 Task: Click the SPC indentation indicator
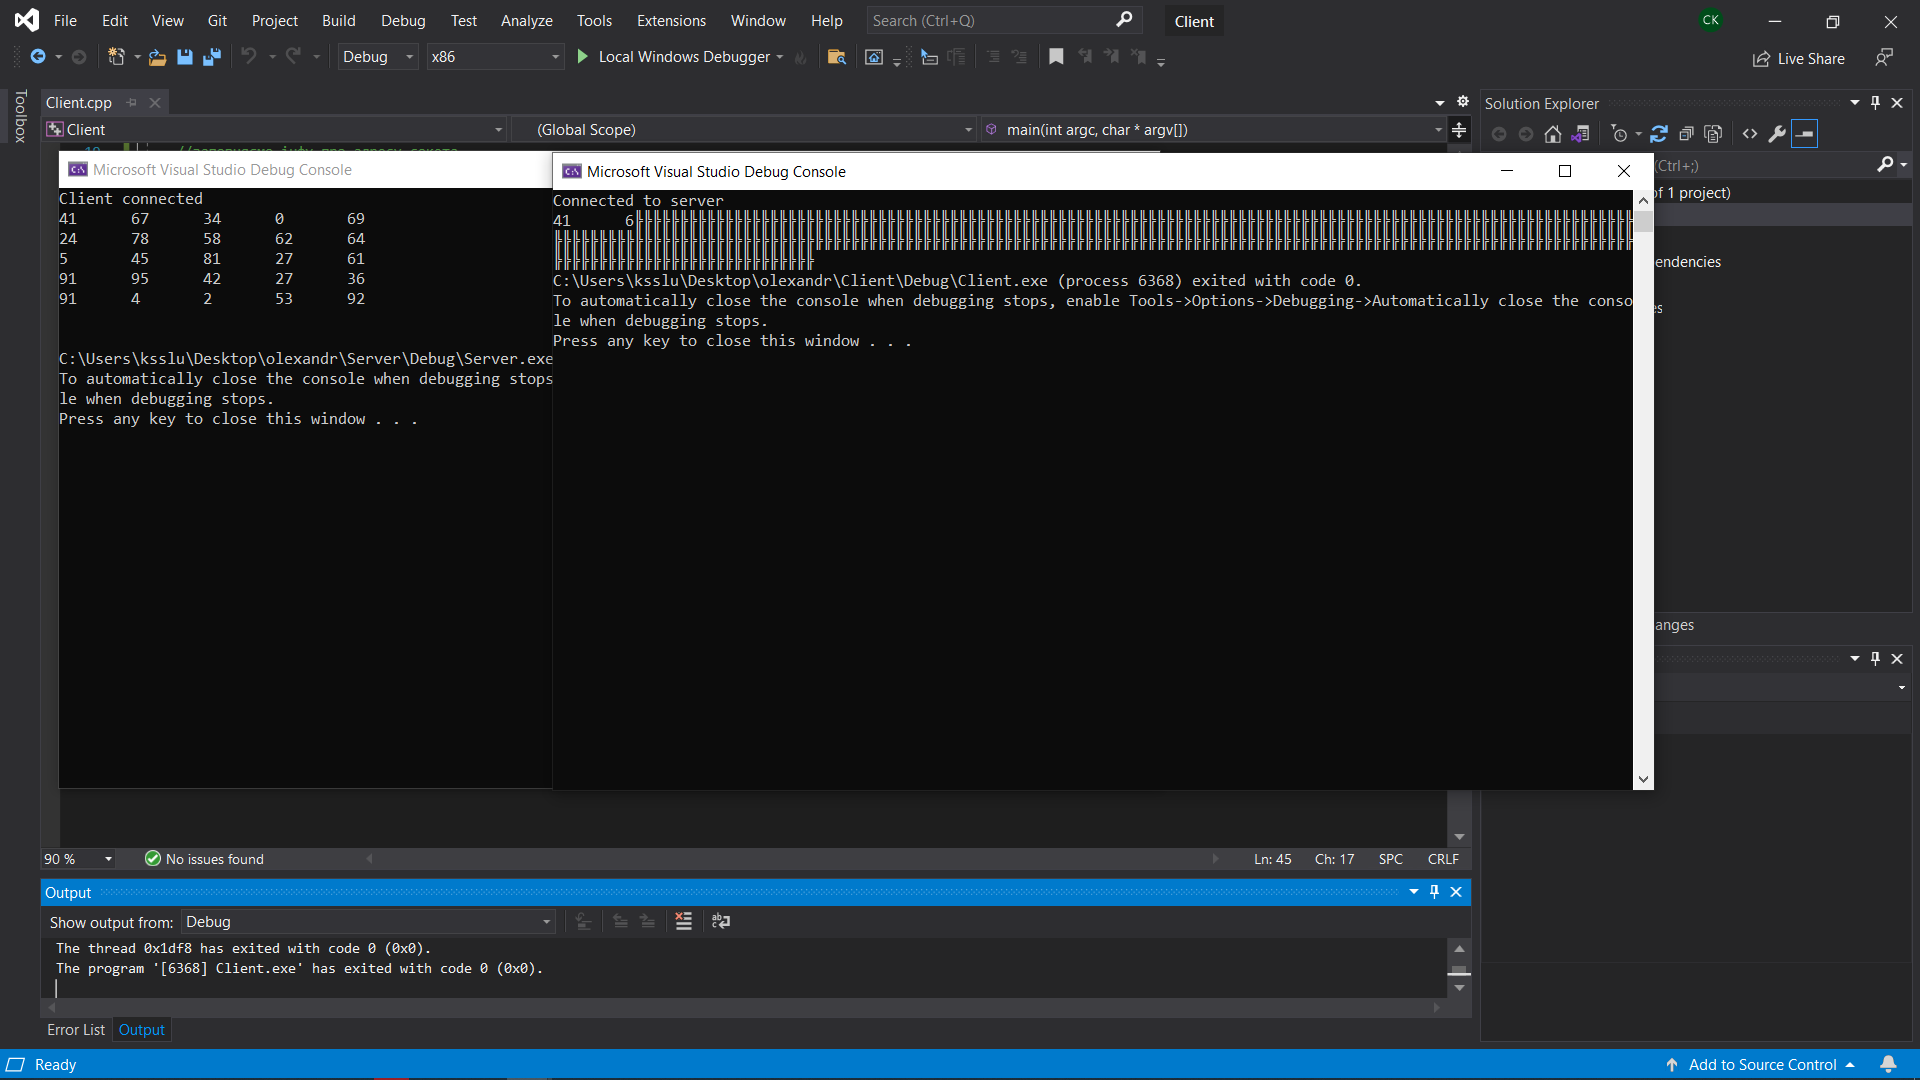point(1390,859)
